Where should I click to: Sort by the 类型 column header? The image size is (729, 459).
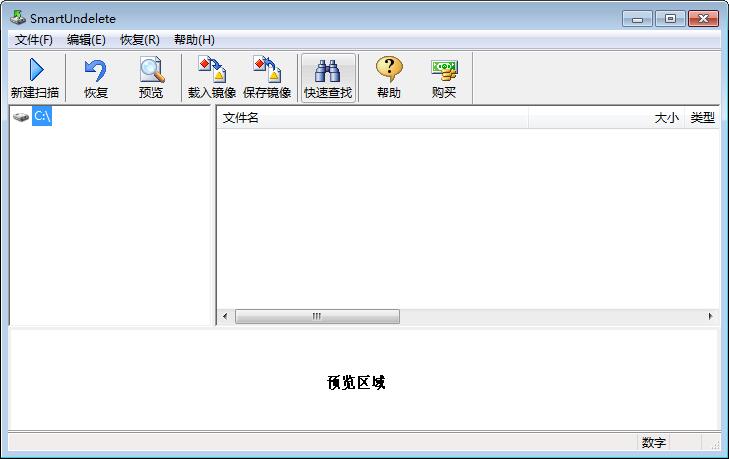(x=702, y=118)
